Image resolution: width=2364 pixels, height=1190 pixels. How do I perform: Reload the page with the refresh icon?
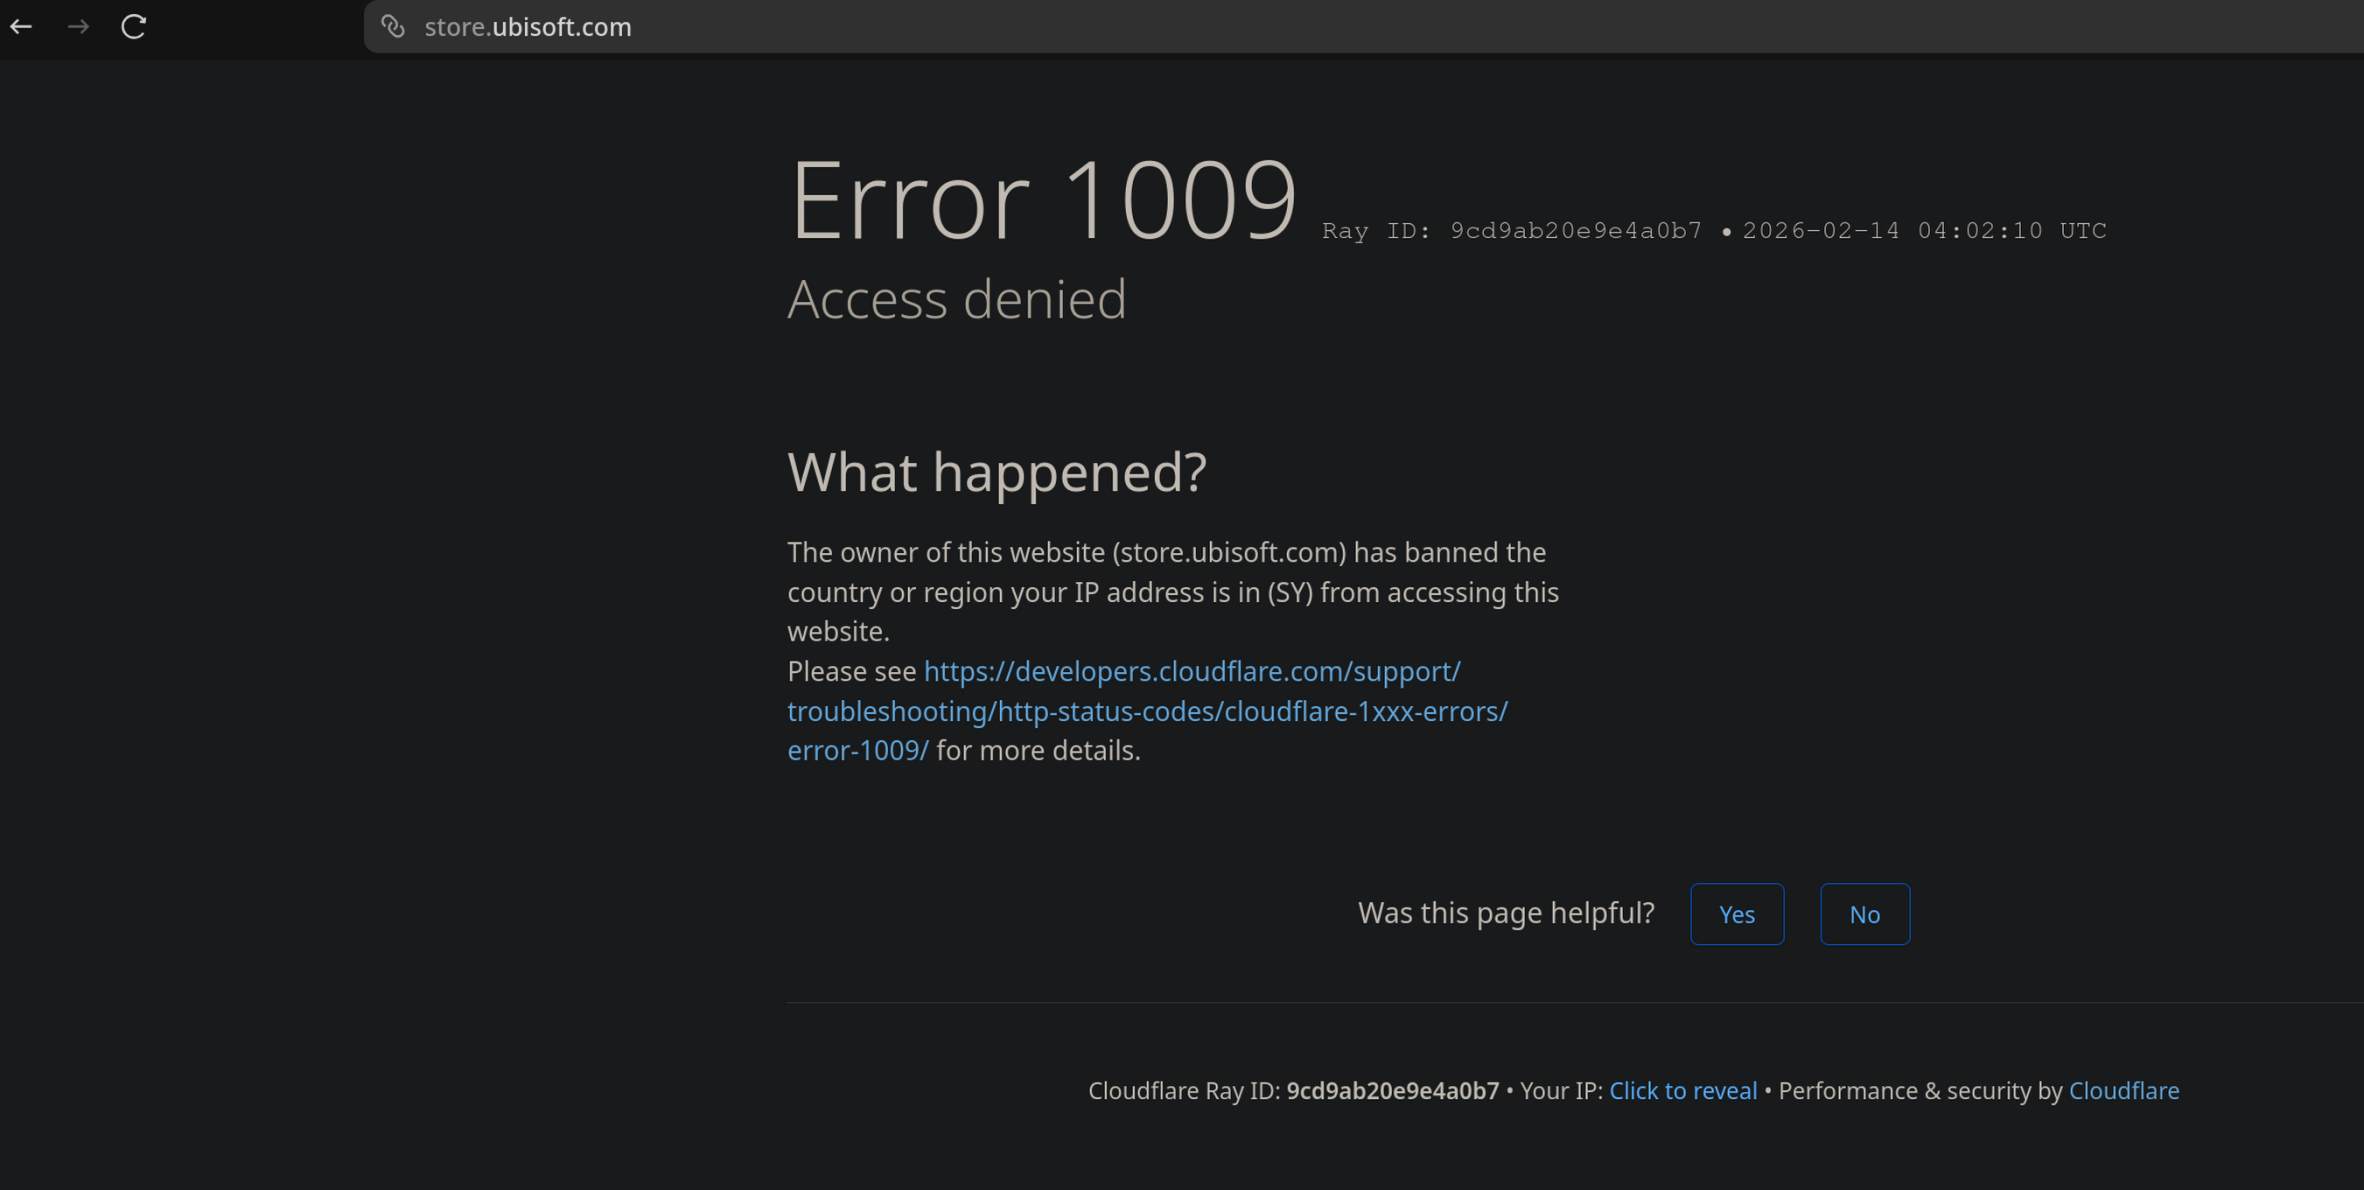pyautogui.click(x=134, y=27)
